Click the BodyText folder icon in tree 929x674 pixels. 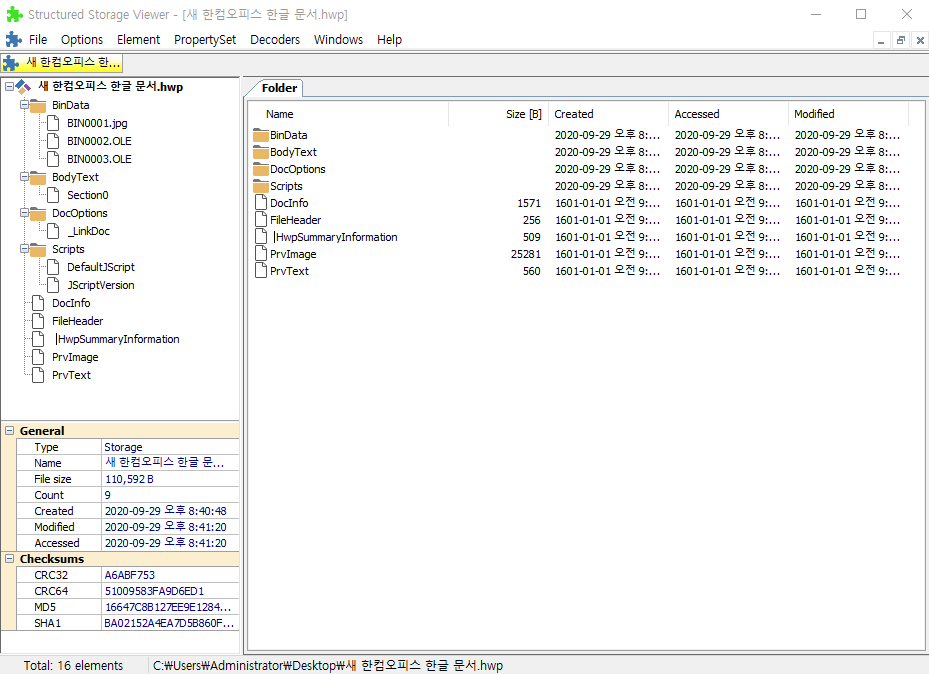pos(38,177)
